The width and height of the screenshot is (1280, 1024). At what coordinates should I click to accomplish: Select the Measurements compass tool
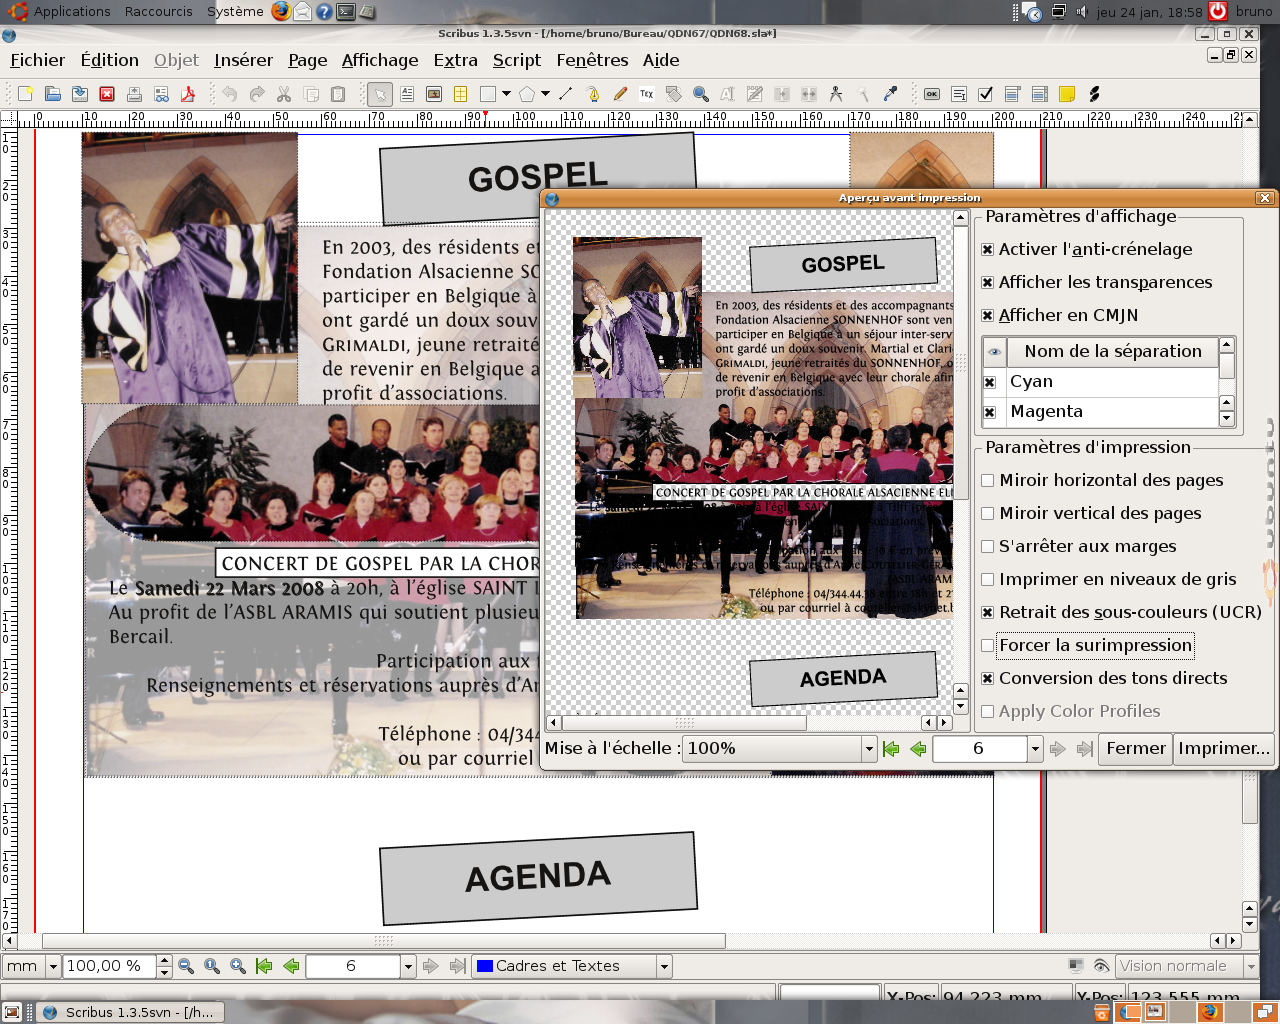836,94
